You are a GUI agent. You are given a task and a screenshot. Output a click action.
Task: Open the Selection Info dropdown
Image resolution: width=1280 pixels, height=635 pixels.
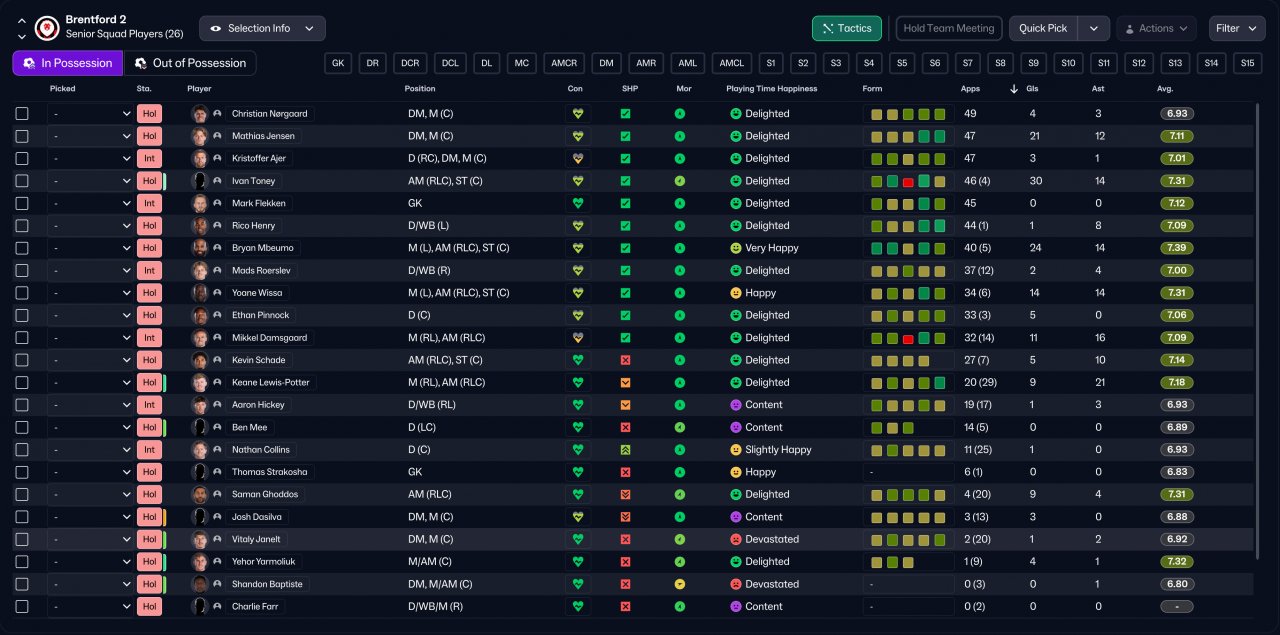tap(262, 28)
